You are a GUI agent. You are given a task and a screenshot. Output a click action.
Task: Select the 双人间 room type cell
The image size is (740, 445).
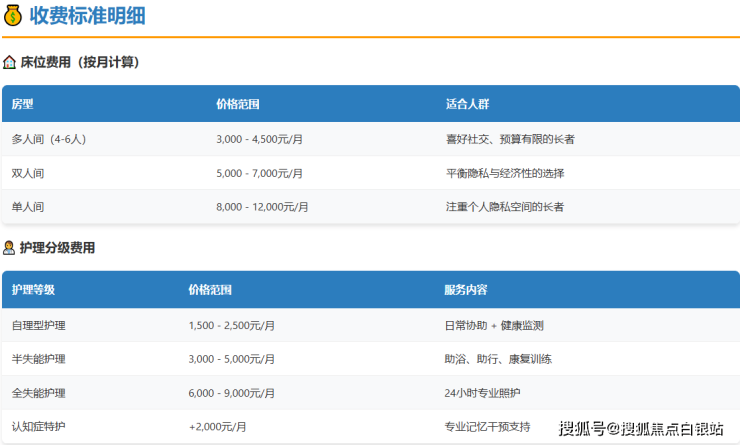[x=28, y=173]
